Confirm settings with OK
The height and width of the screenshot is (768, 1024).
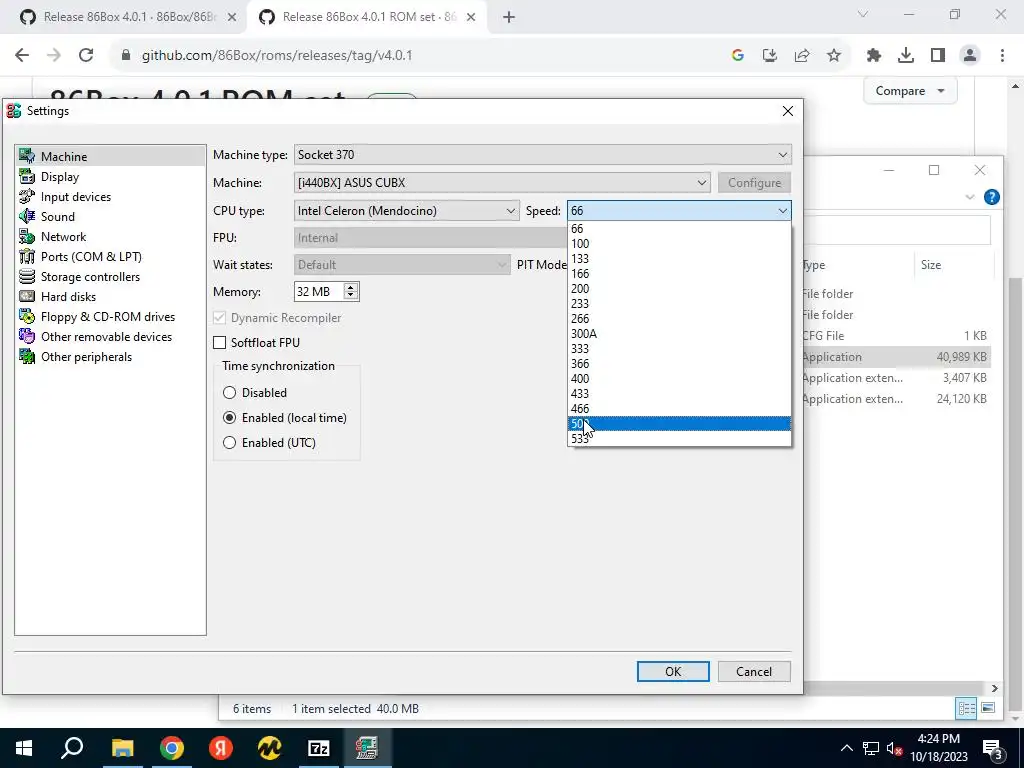tap(673, 671)
